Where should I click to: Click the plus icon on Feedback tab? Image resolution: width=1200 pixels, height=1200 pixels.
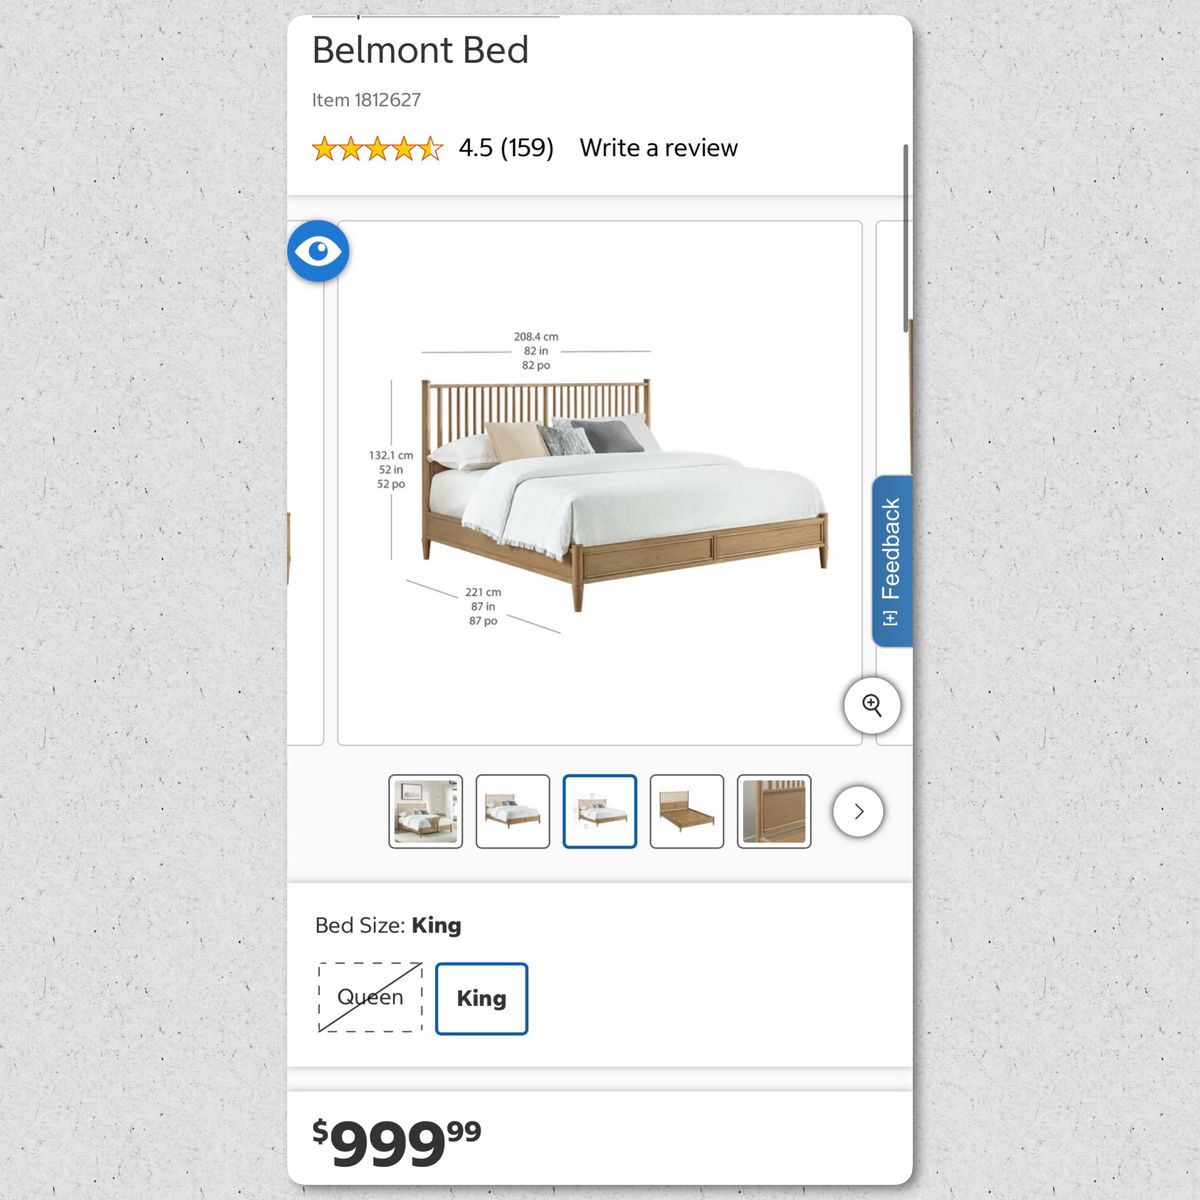(891, 618)
